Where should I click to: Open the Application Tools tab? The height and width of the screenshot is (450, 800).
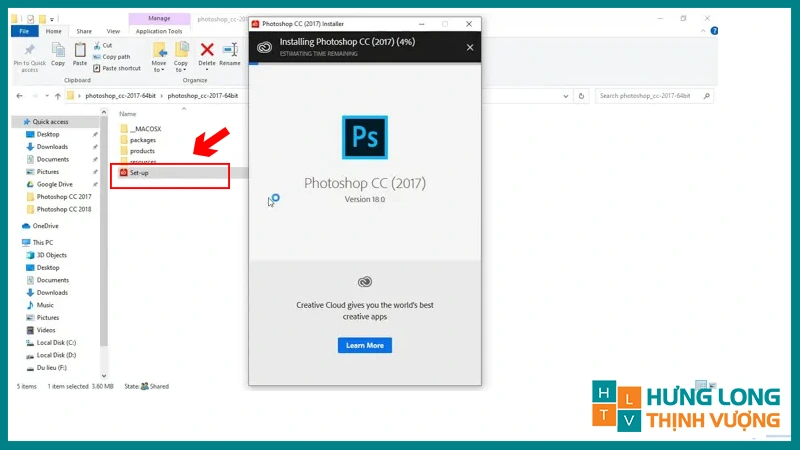click(159, 31)
